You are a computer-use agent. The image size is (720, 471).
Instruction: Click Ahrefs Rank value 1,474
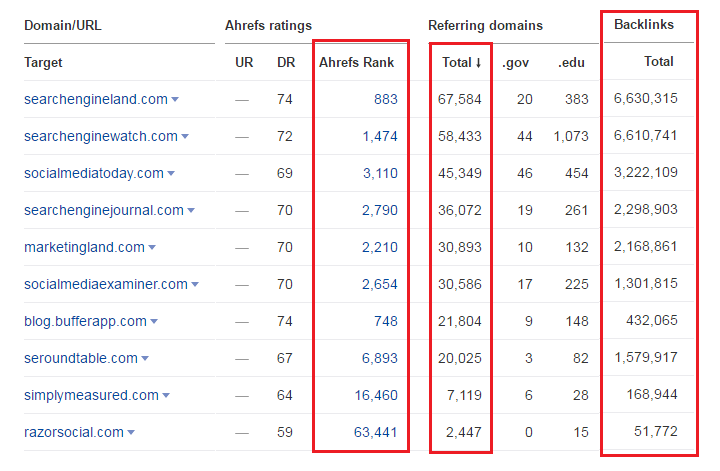point(380,136)
